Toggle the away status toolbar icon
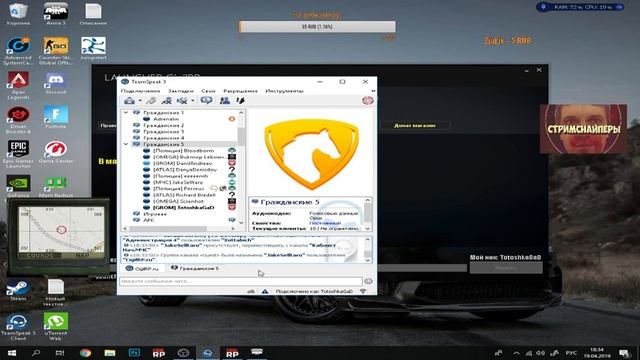 (x=182, y=100)
